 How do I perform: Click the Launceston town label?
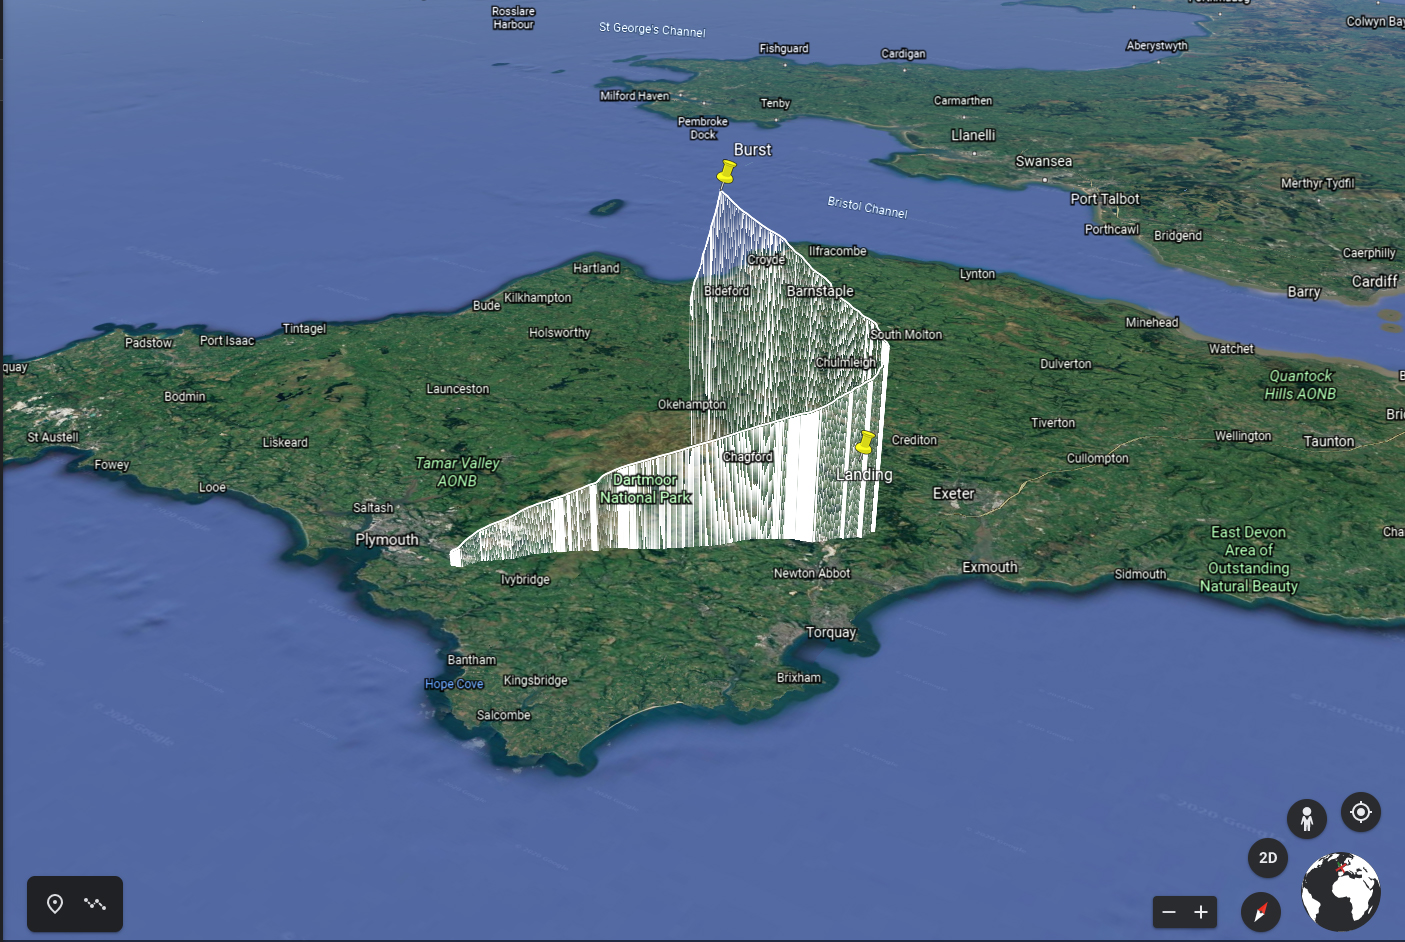coord(458,389)
